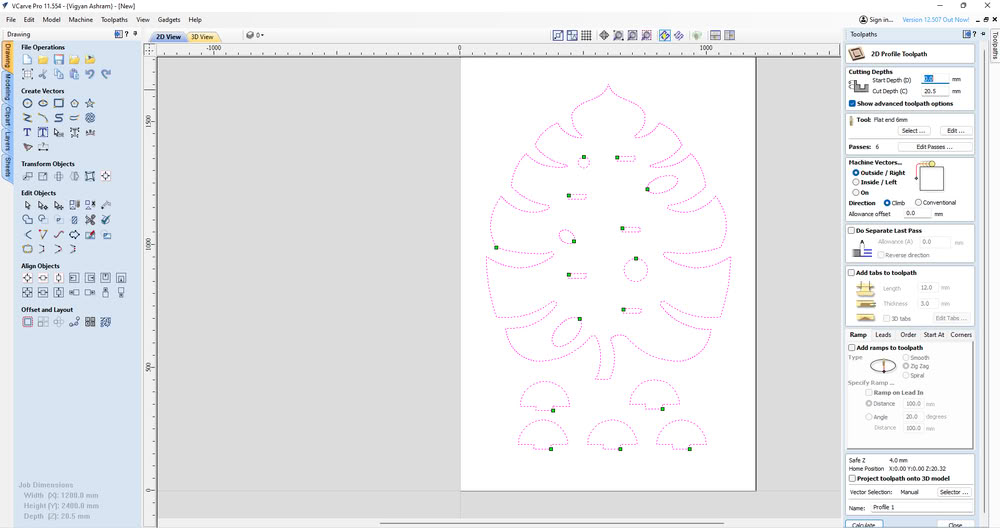Click the tile windows horizontally icon
Viewport: 1000px width, 528px height.
tap(716, 36)
